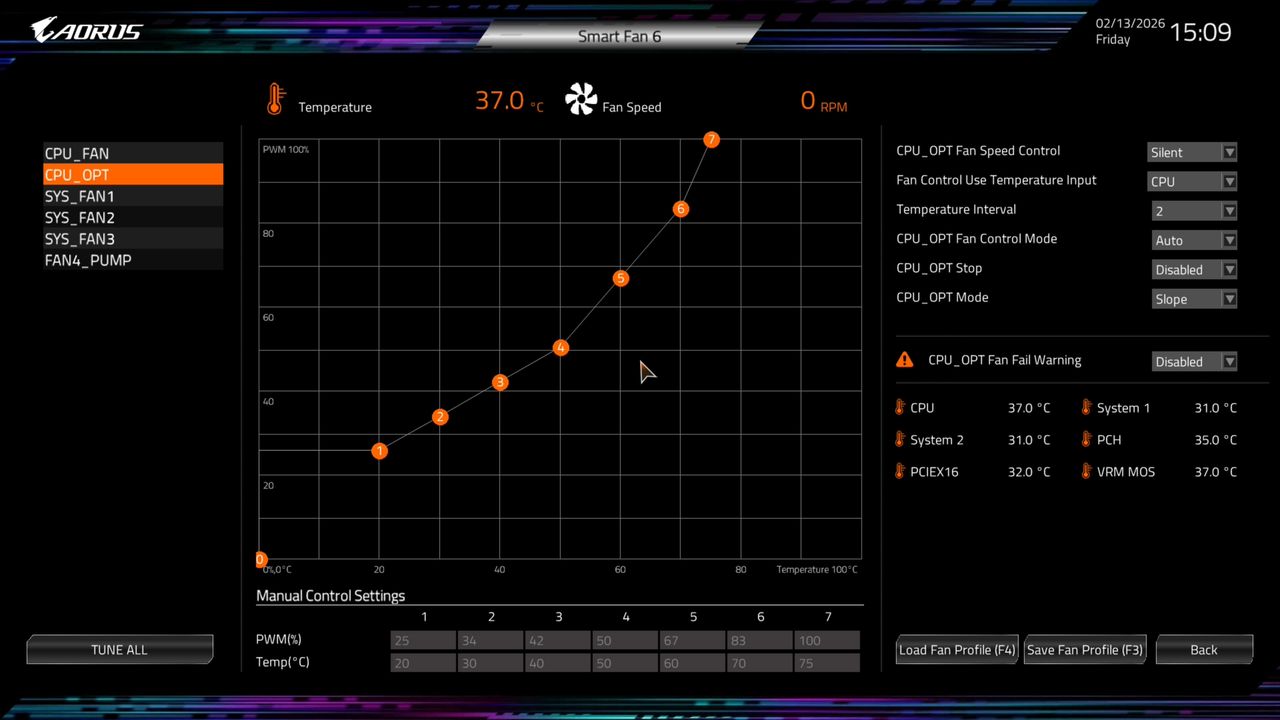Click the Save Fan Profile button
This screenshot has width=1280, height=720.
(x=1084, y=649)
